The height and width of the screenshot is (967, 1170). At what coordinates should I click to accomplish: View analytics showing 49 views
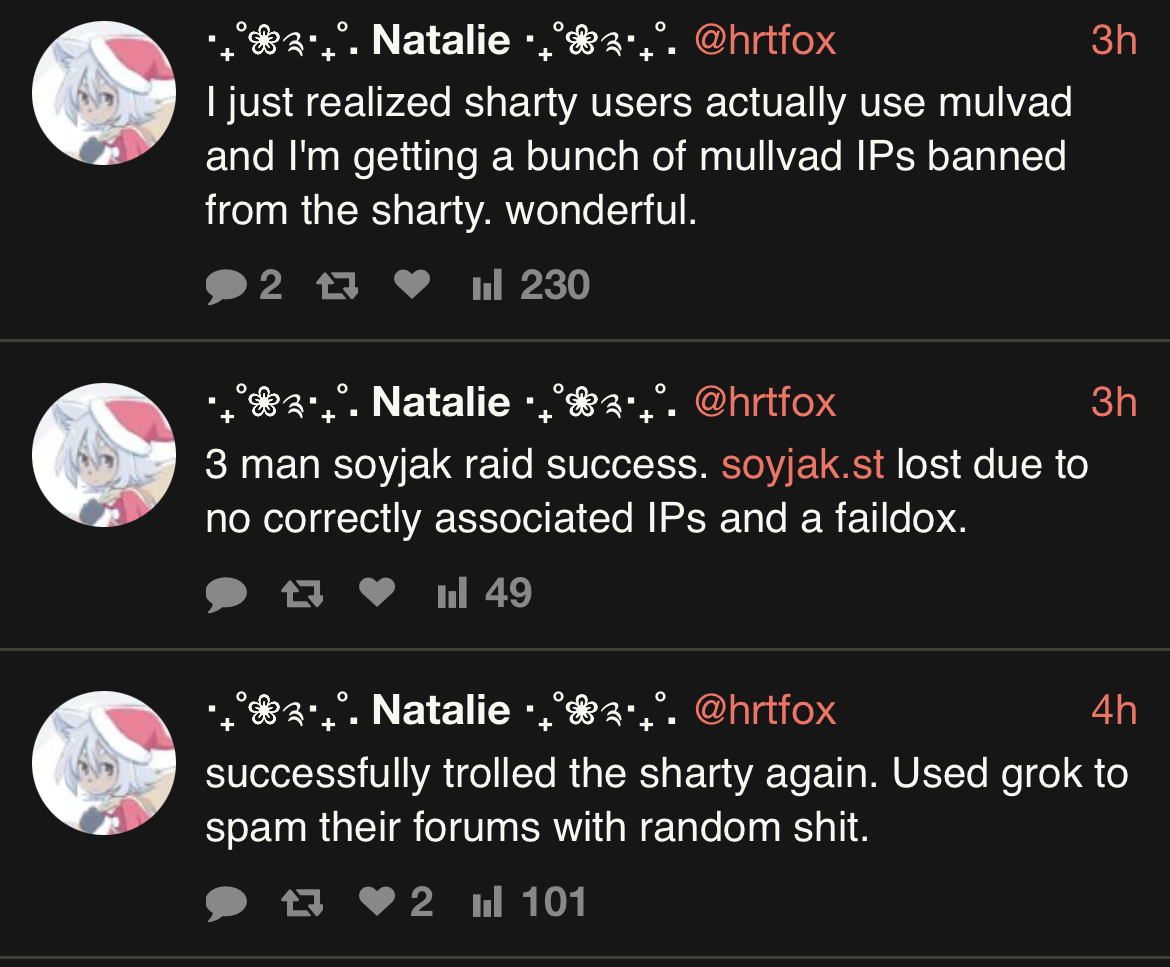coord(484,594)
